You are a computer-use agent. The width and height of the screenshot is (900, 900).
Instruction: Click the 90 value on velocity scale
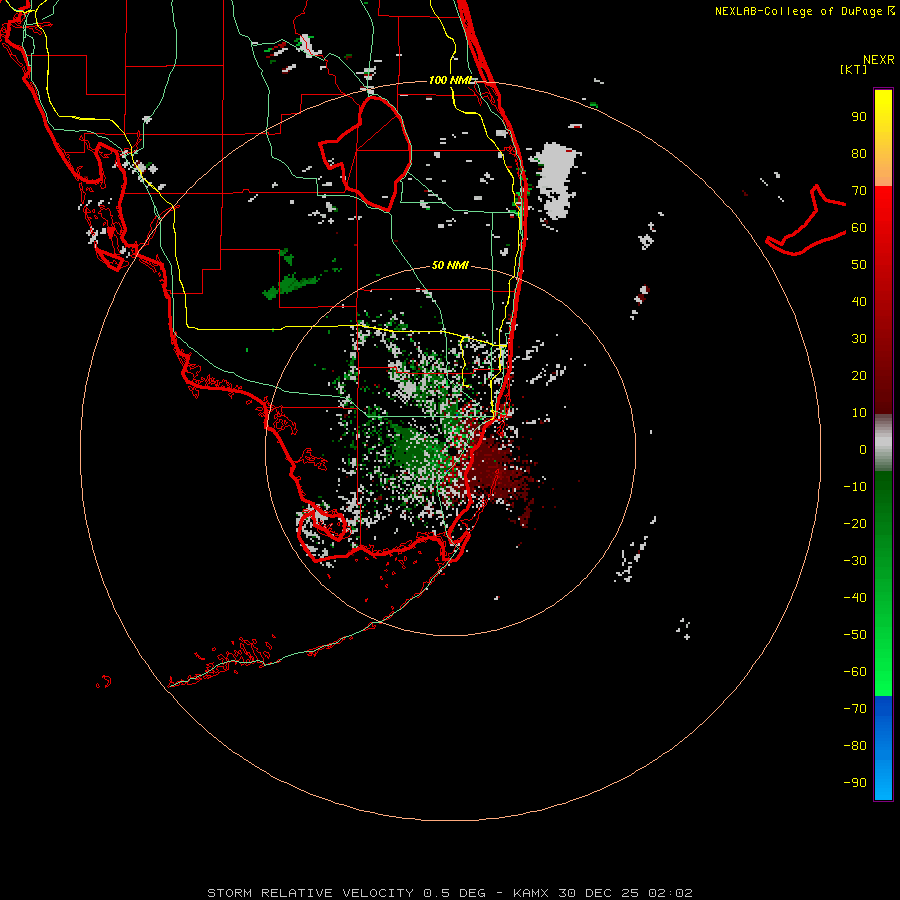click(859, 117)
